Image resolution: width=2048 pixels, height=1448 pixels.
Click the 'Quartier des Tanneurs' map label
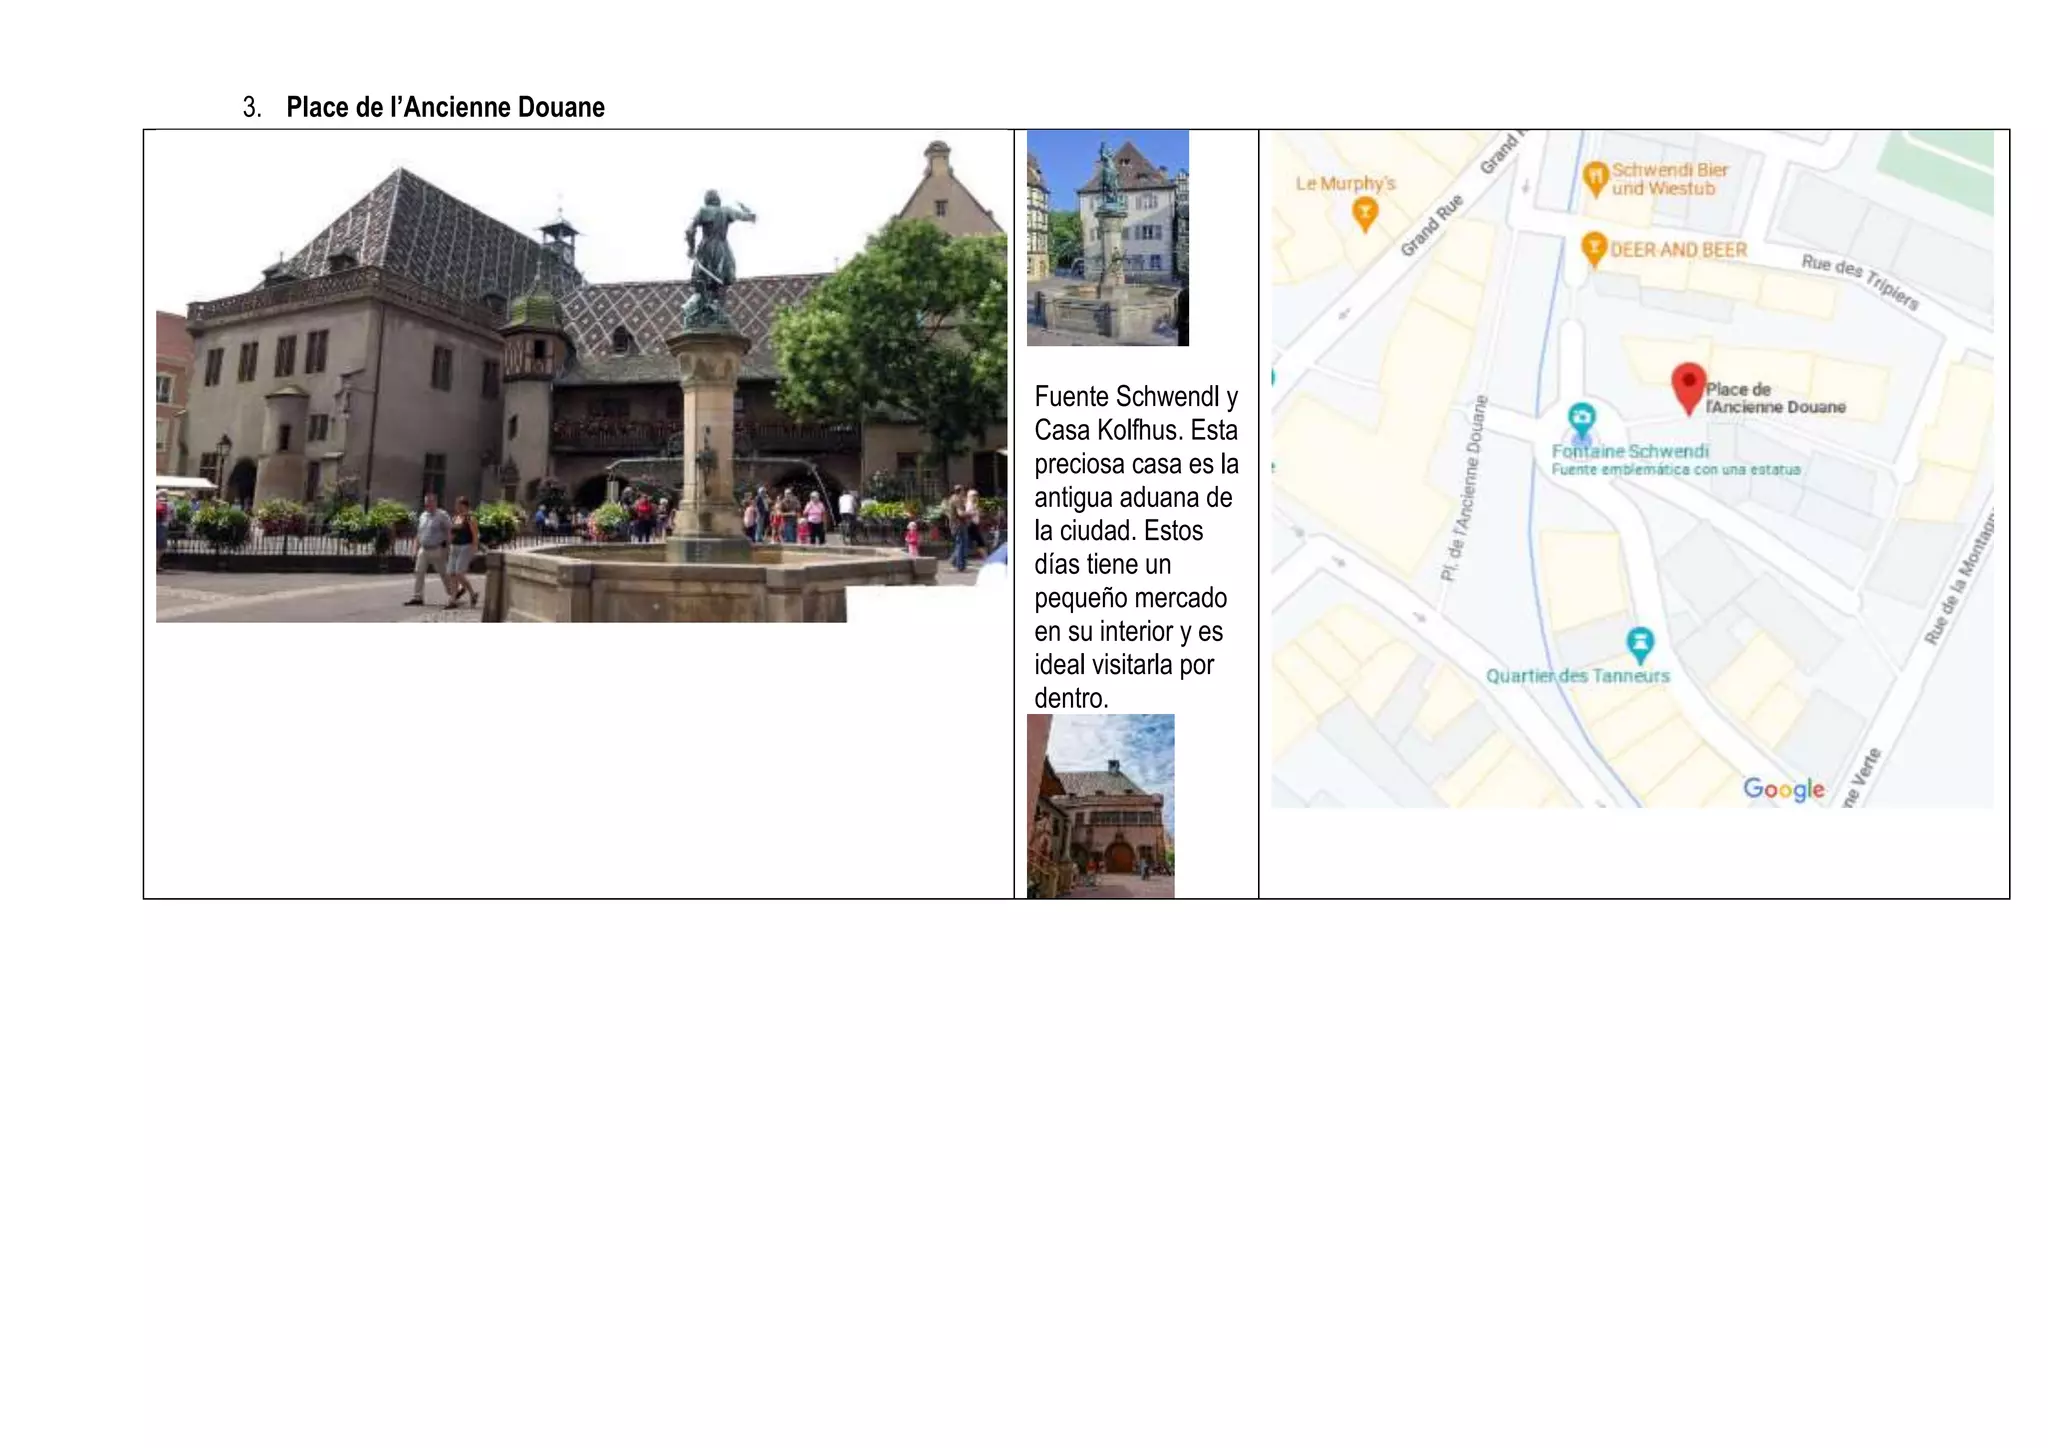(1578, 676)
